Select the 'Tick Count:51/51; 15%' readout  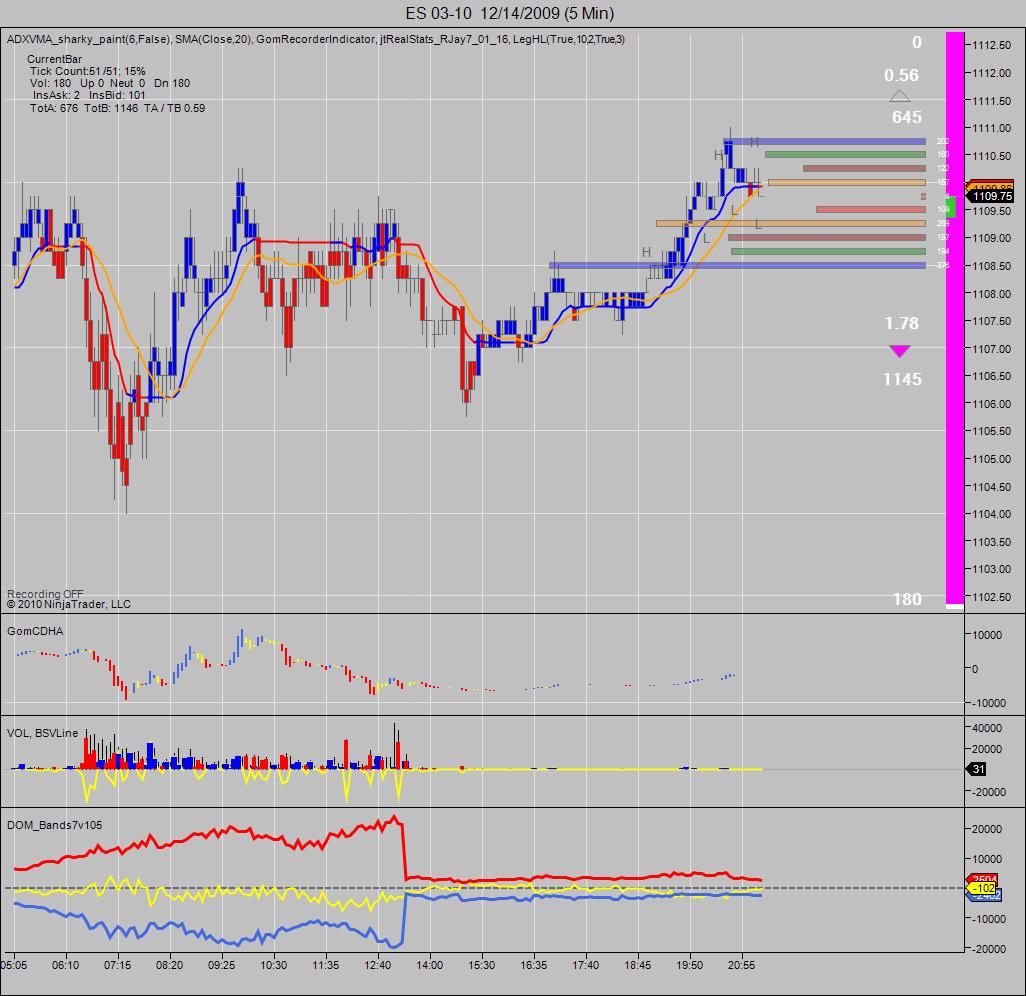88,71
